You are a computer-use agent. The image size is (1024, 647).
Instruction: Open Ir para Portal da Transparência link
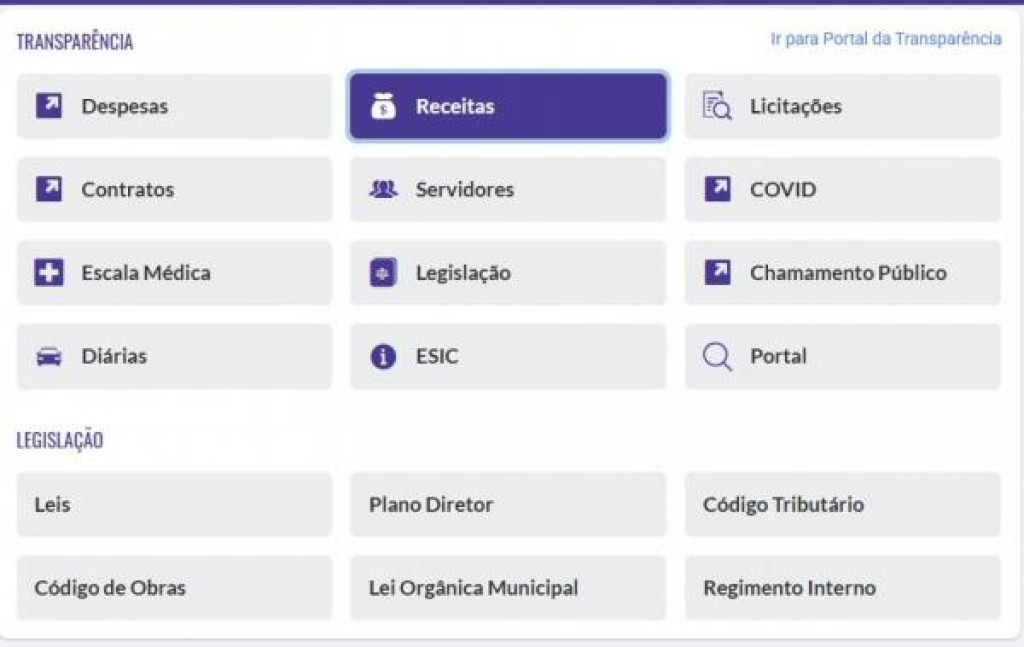(x=885, y=39)
